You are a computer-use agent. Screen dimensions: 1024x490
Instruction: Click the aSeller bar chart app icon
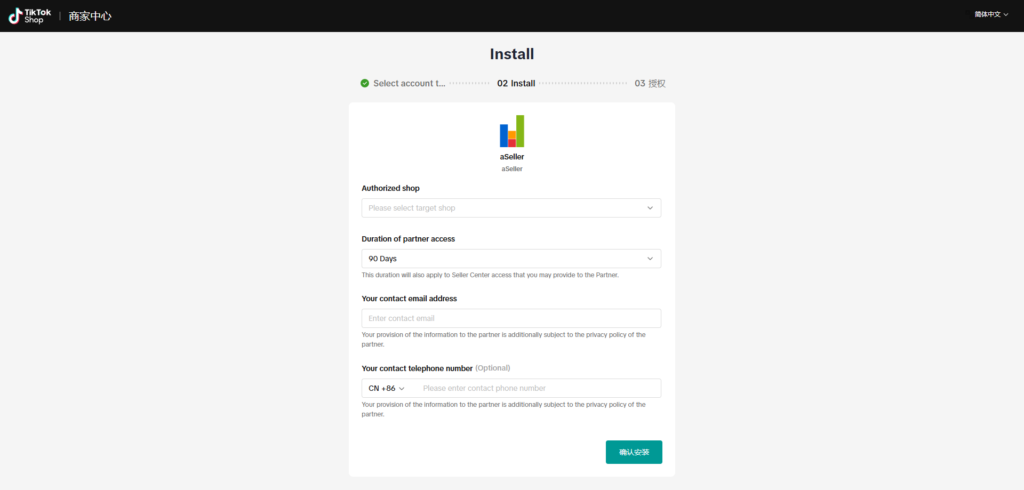tap(512, 131)
